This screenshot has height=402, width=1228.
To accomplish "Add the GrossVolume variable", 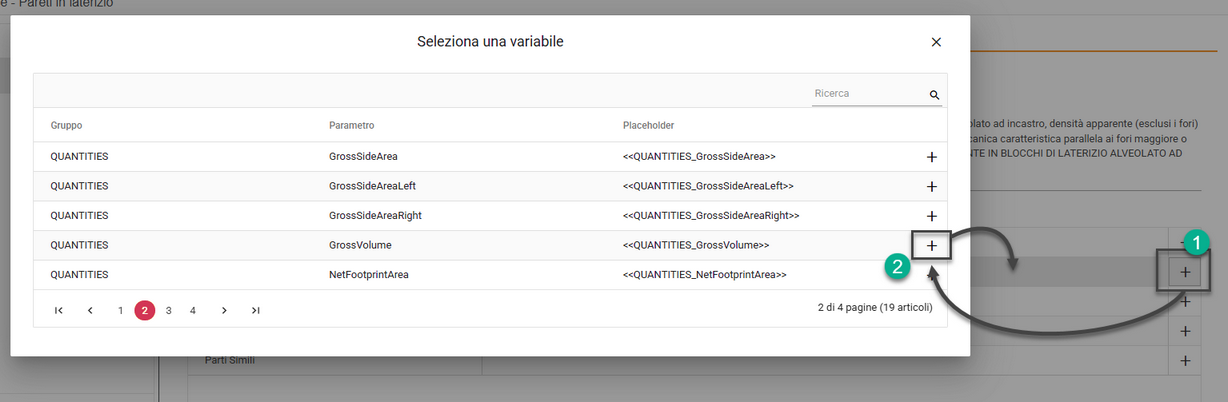I will coord(931,245).
